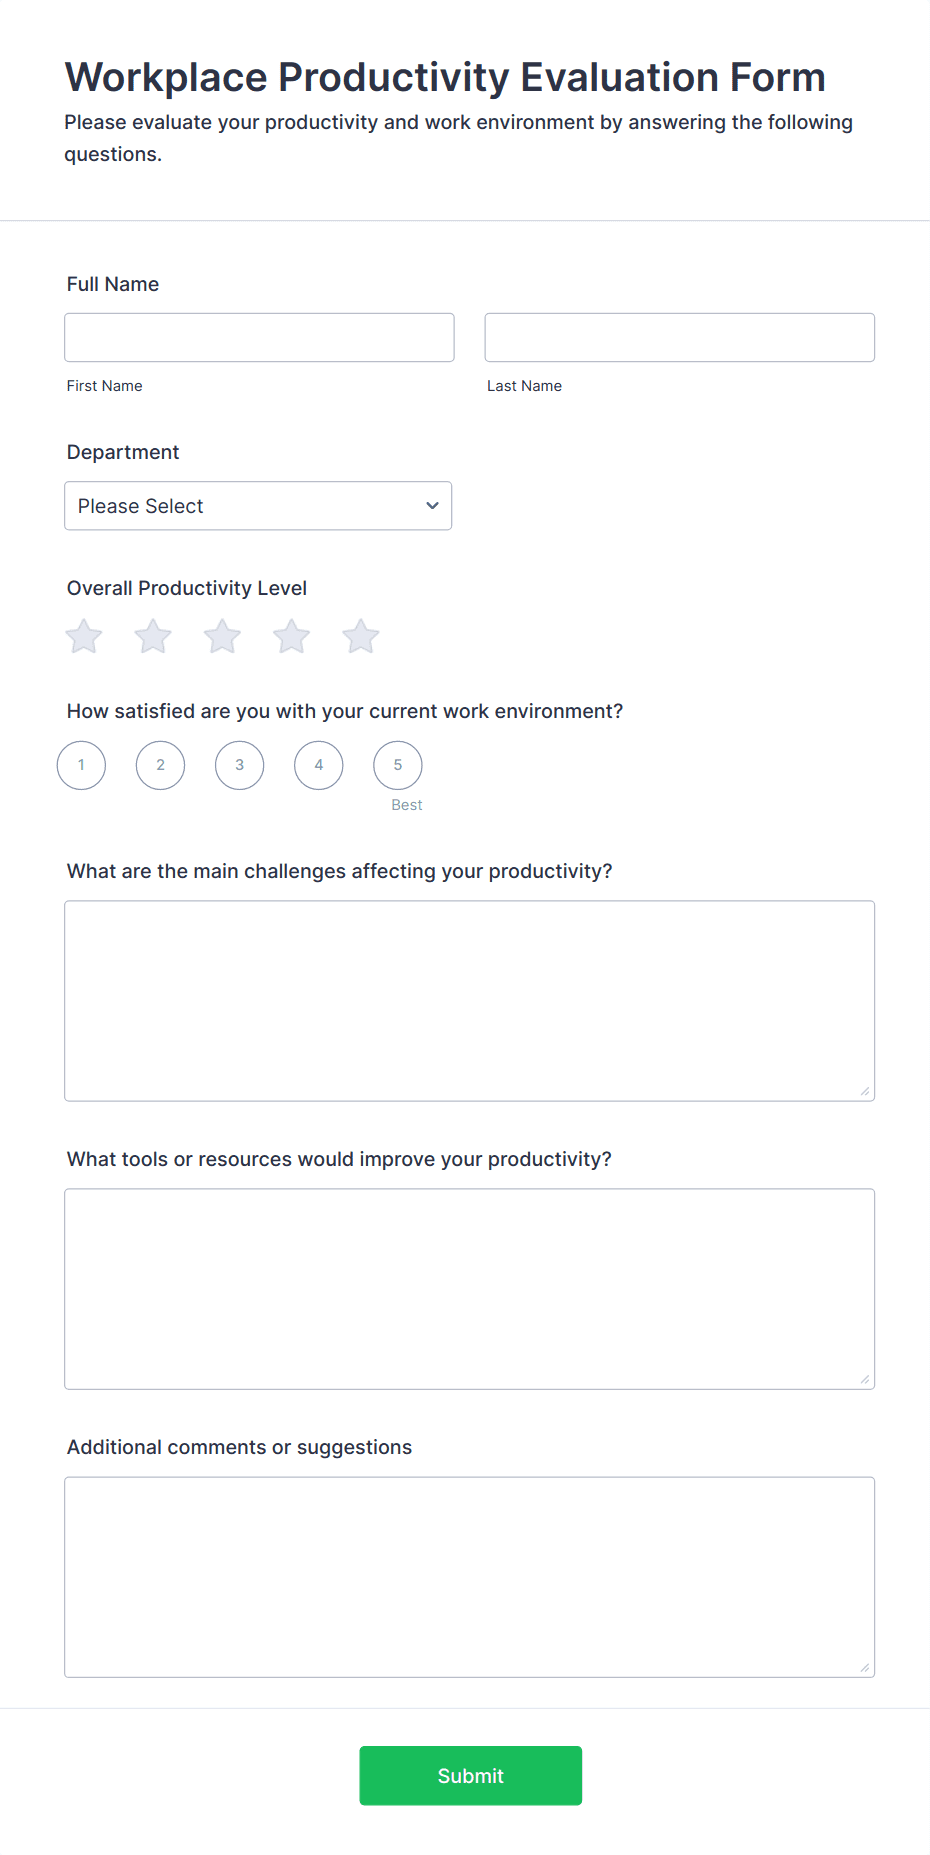Focus the First Name input field

pos(259,338)
